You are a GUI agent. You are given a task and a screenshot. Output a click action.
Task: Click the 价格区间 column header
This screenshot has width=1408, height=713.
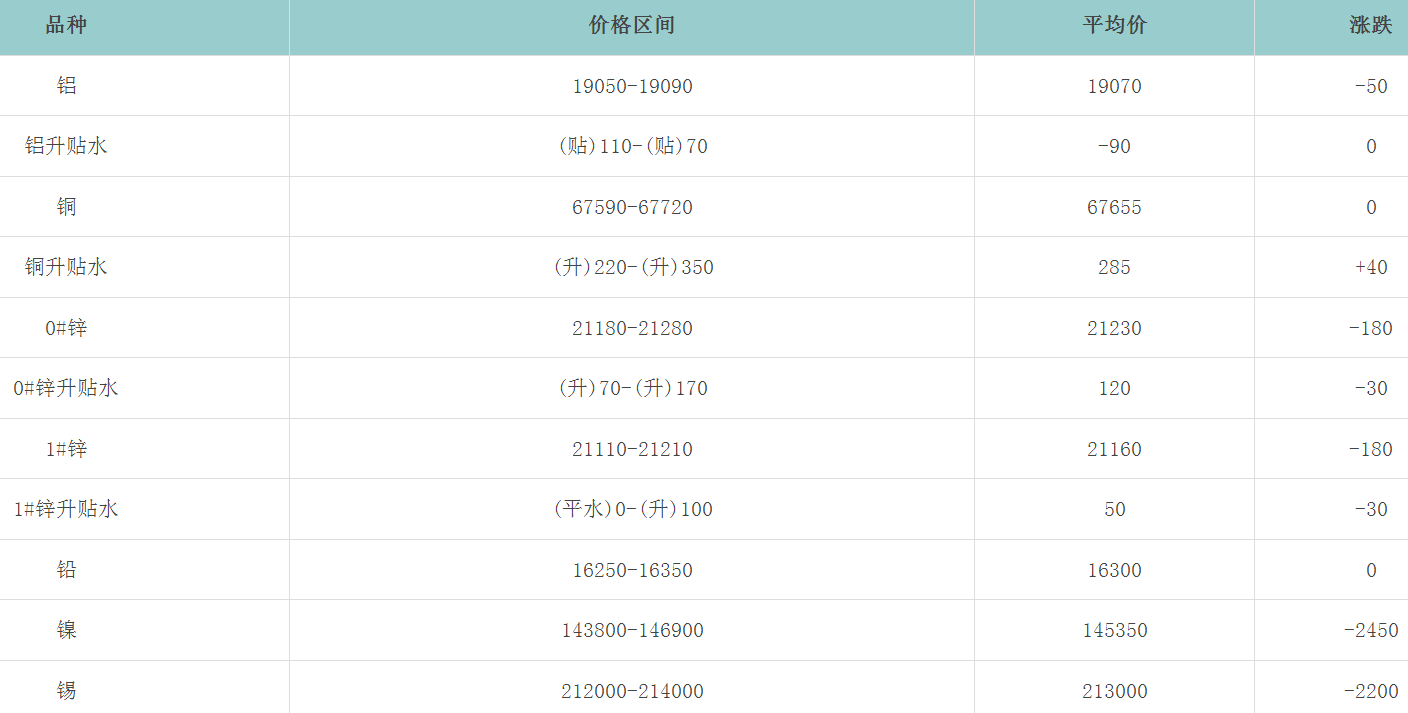pyautogui.click(x=632, y=26)
